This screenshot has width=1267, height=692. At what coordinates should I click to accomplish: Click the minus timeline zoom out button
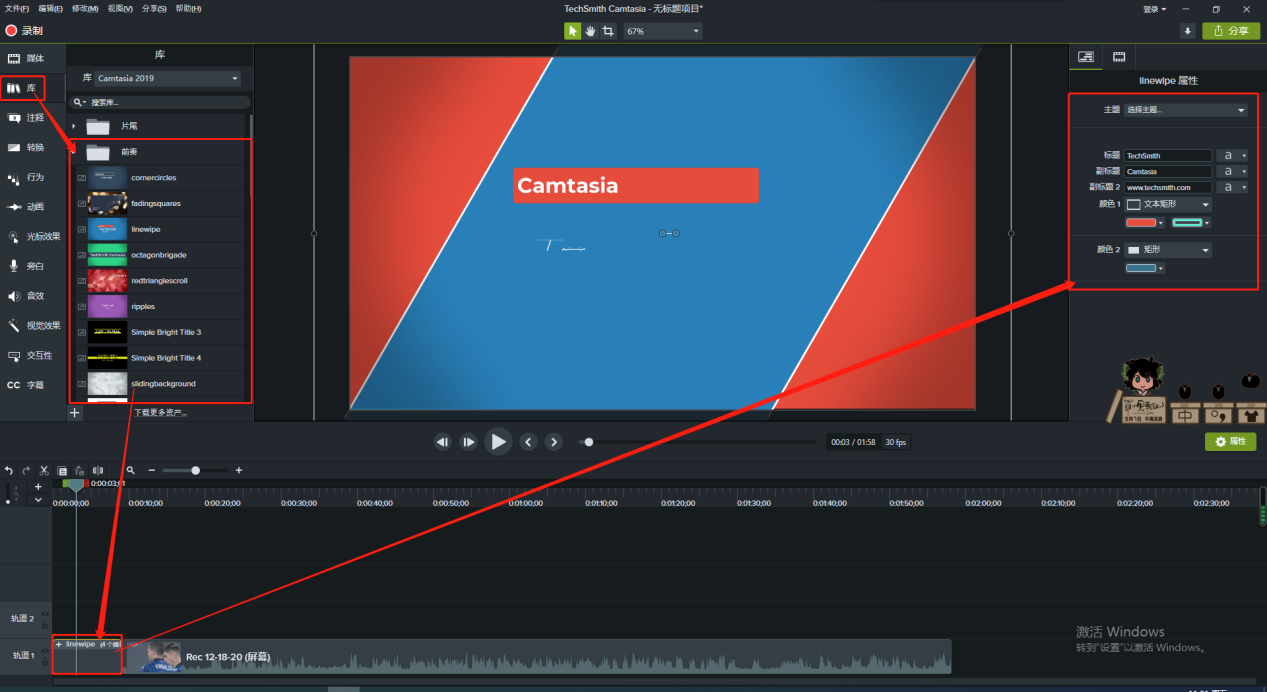[152, 470]
